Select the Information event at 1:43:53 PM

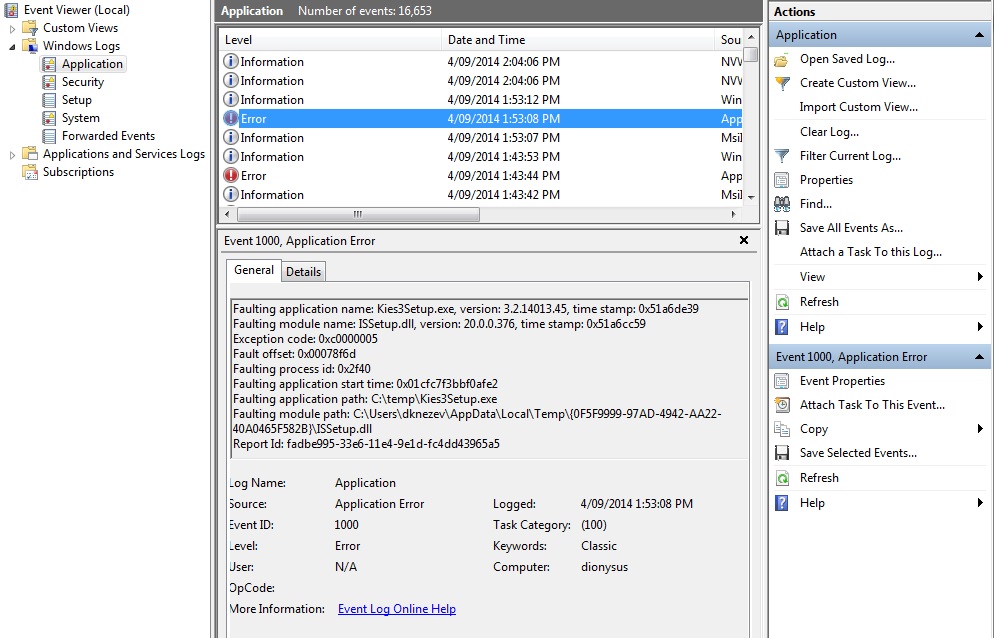(x=481, y=157)
